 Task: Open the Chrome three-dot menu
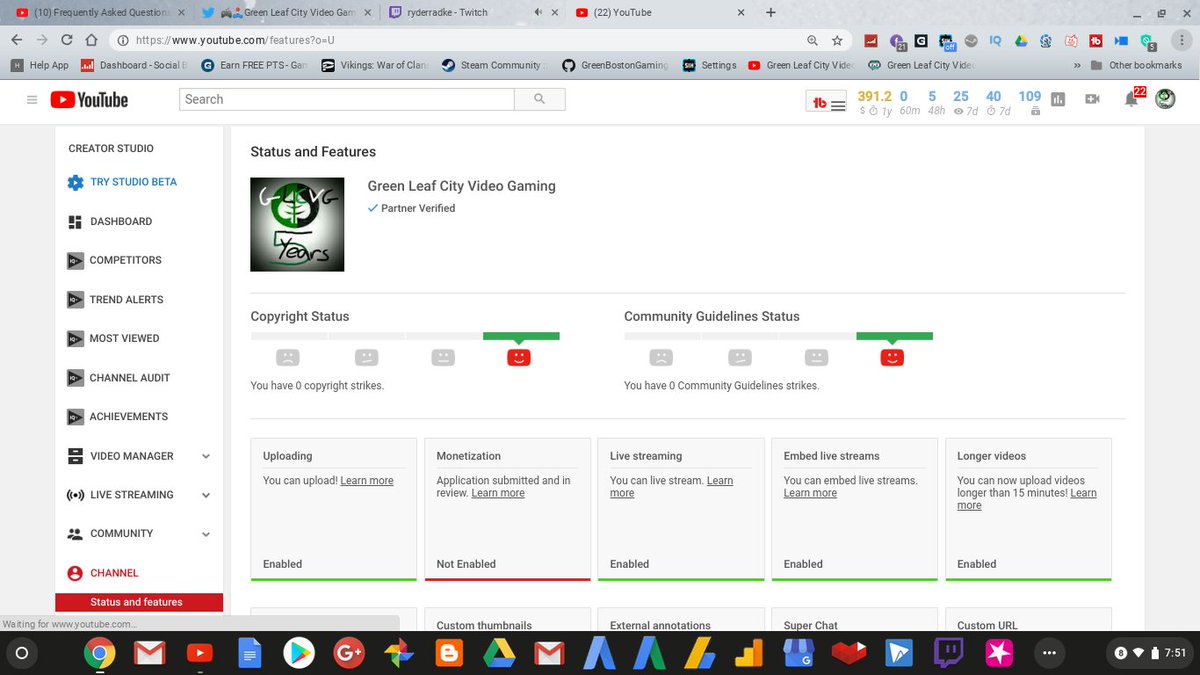[x=1183, y=40]
